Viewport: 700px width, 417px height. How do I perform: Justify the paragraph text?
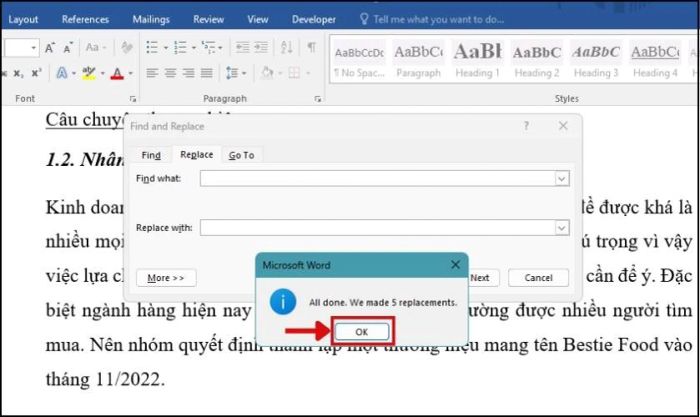pos(206,73)
